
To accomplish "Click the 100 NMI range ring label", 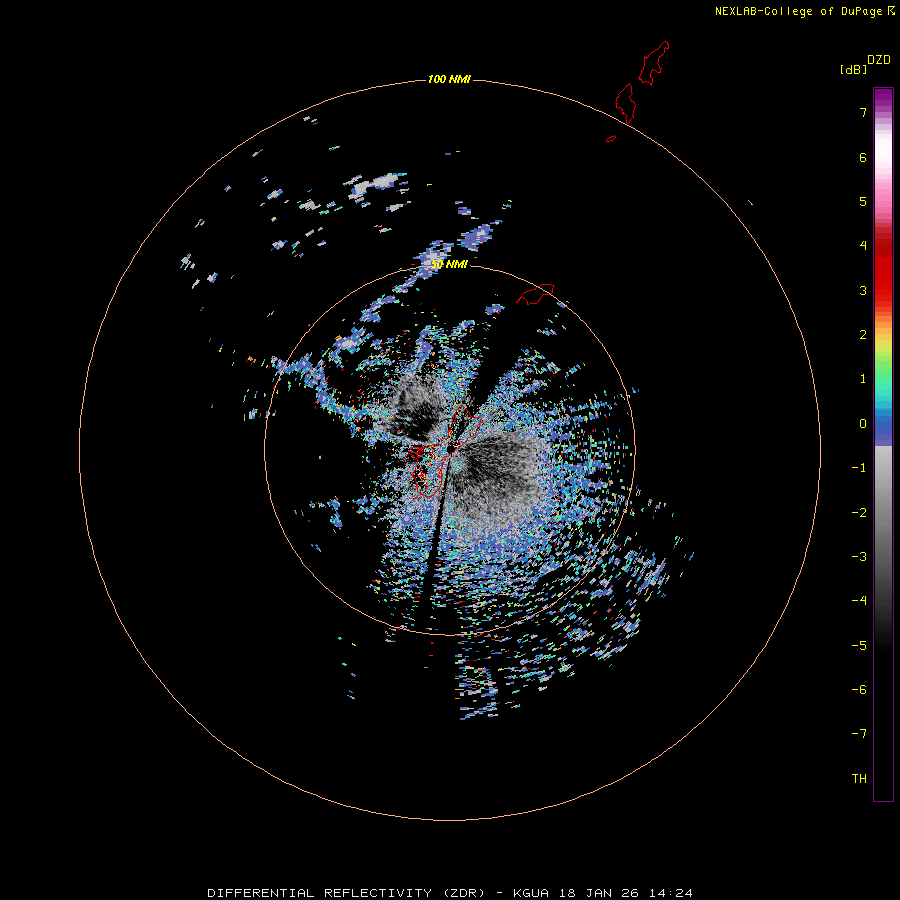I will click(x=449, y=79).
